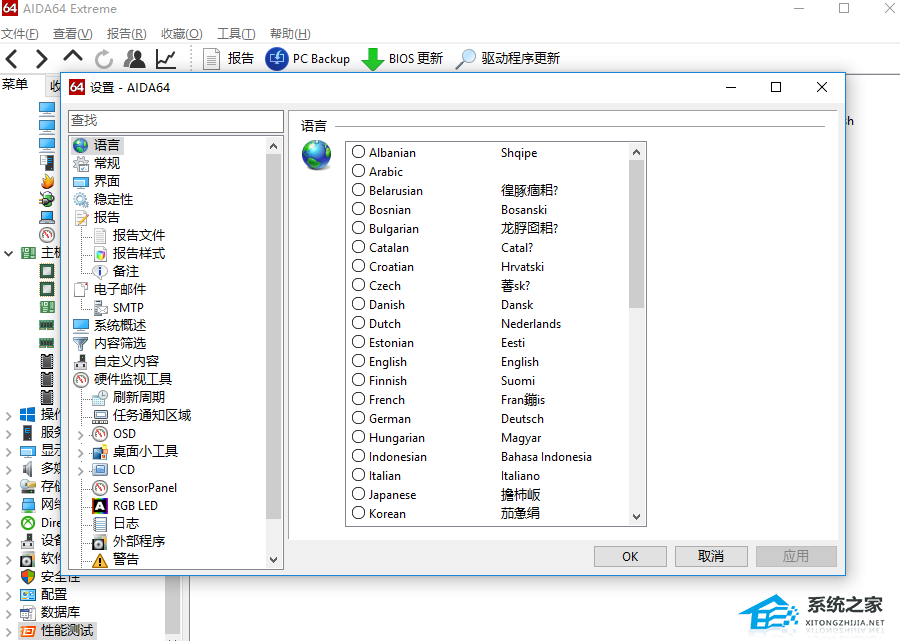Select the 备注 info item
The image size is (900, 641).
[117, 271]
